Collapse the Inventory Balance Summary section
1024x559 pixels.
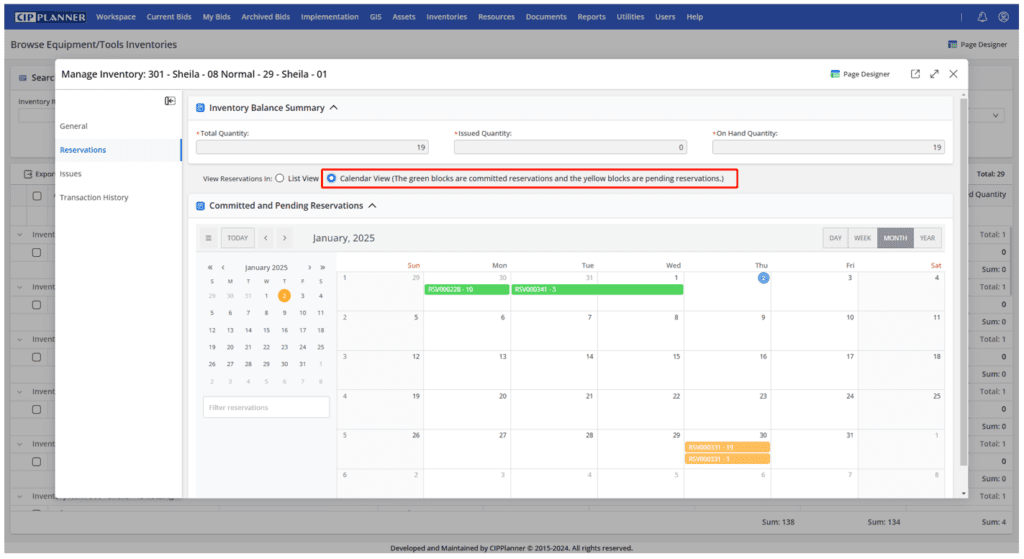pyautogui.click(x=334, y=108)
